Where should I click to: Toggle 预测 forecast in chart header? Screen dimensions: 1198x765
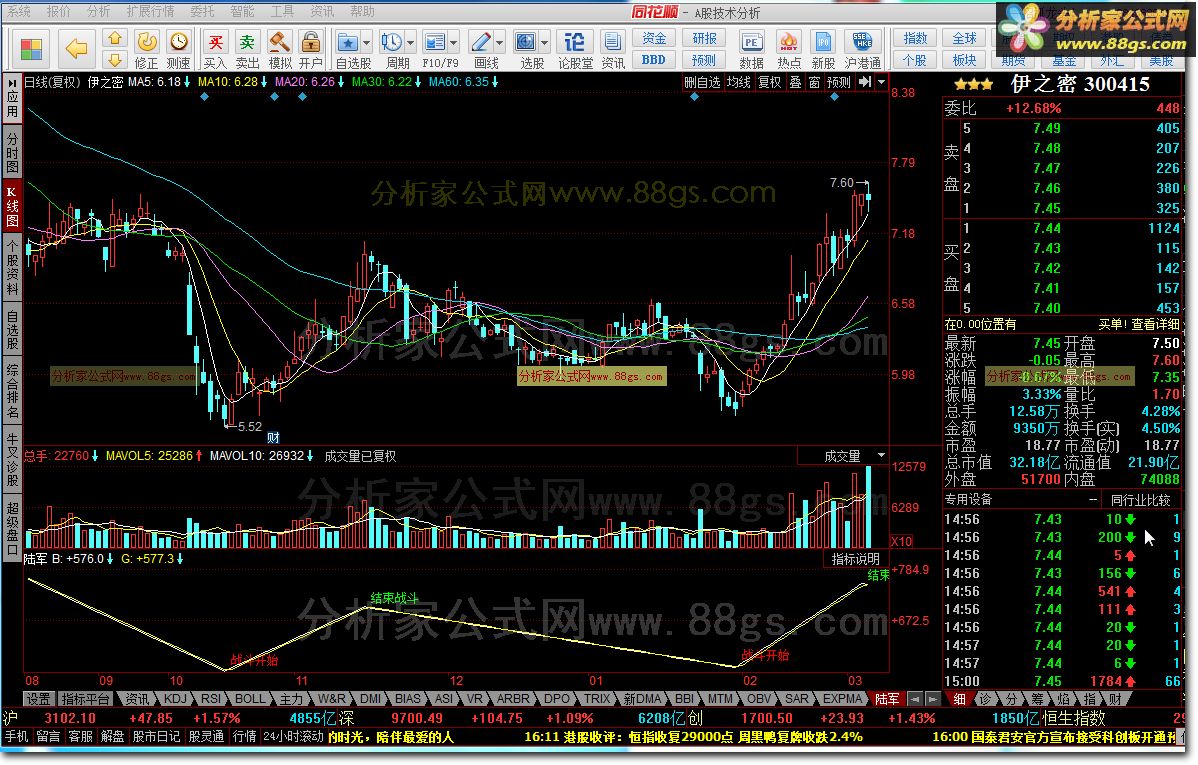pyautogui.click(x=839, y=82)
